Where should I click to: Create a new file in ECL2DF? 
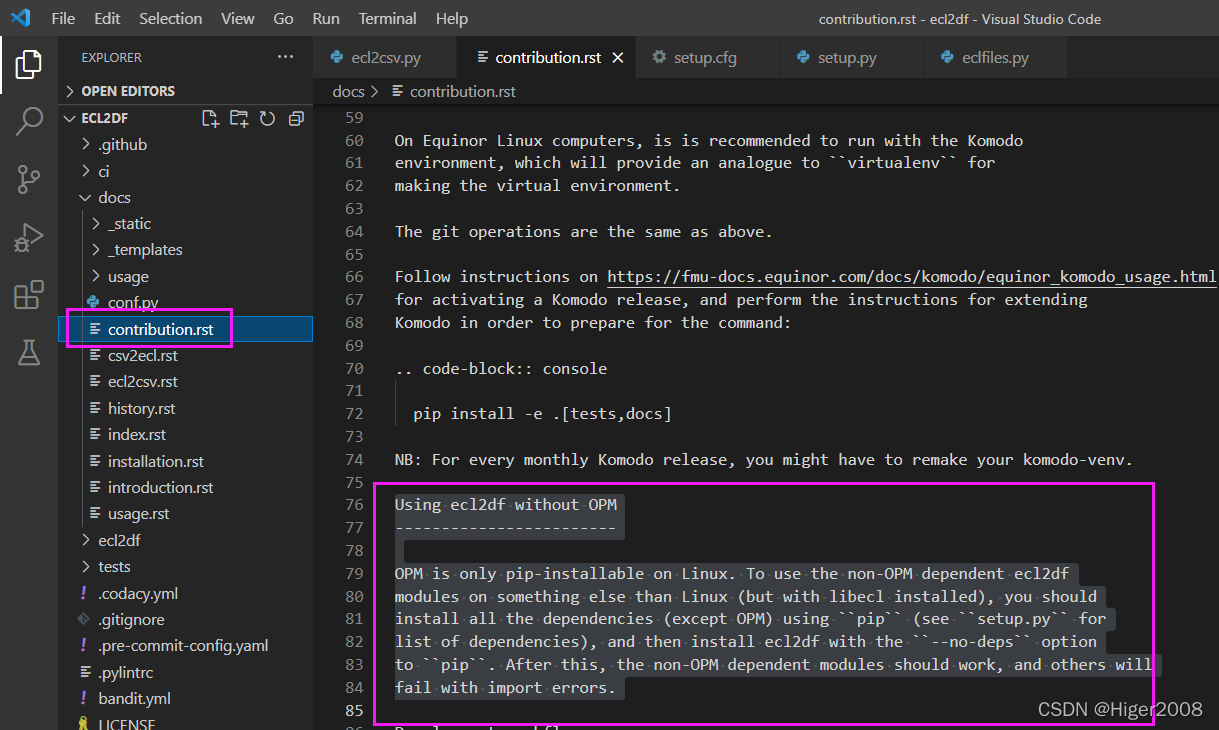click(x=210, y=119)
